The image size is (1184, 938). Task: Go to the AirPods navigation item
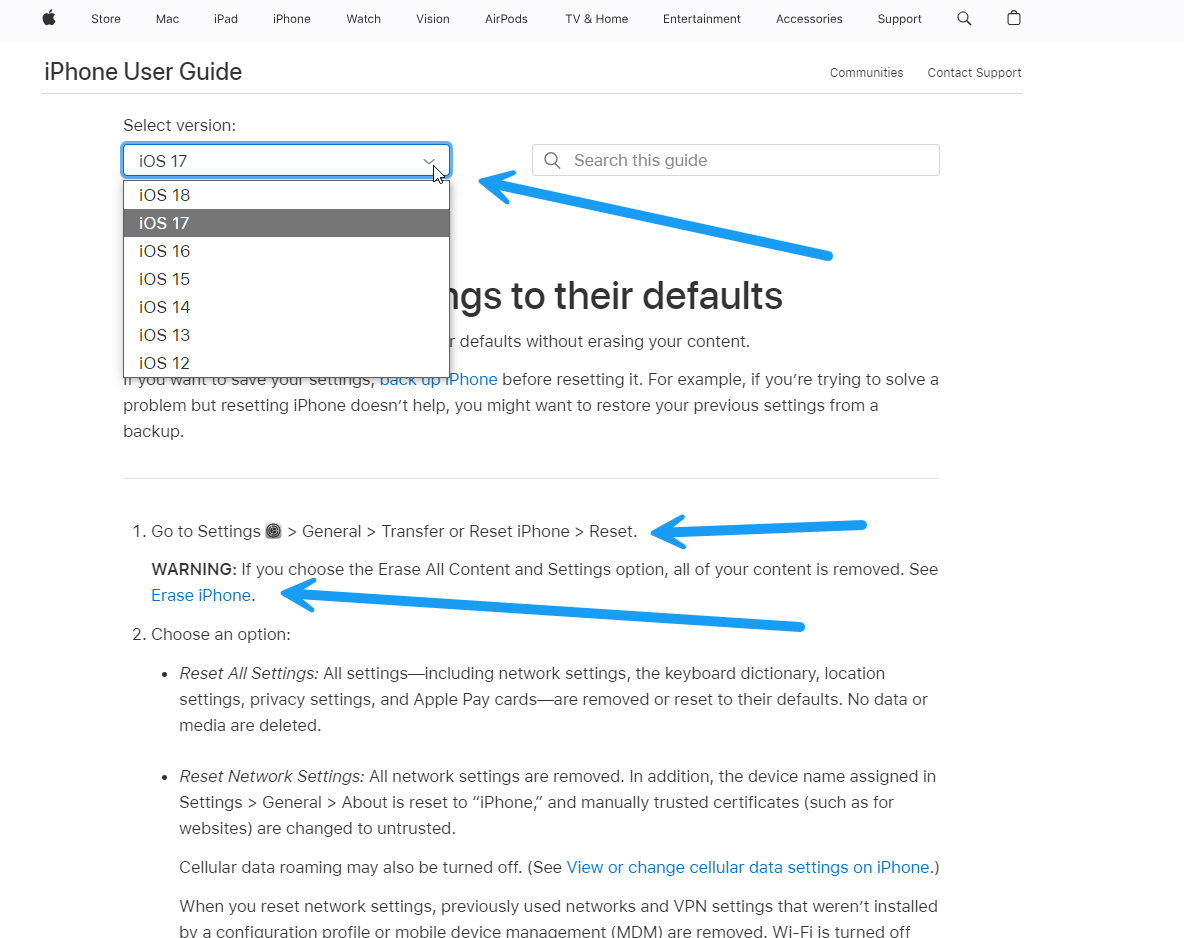pyautogui.click(x=506, y=19)
